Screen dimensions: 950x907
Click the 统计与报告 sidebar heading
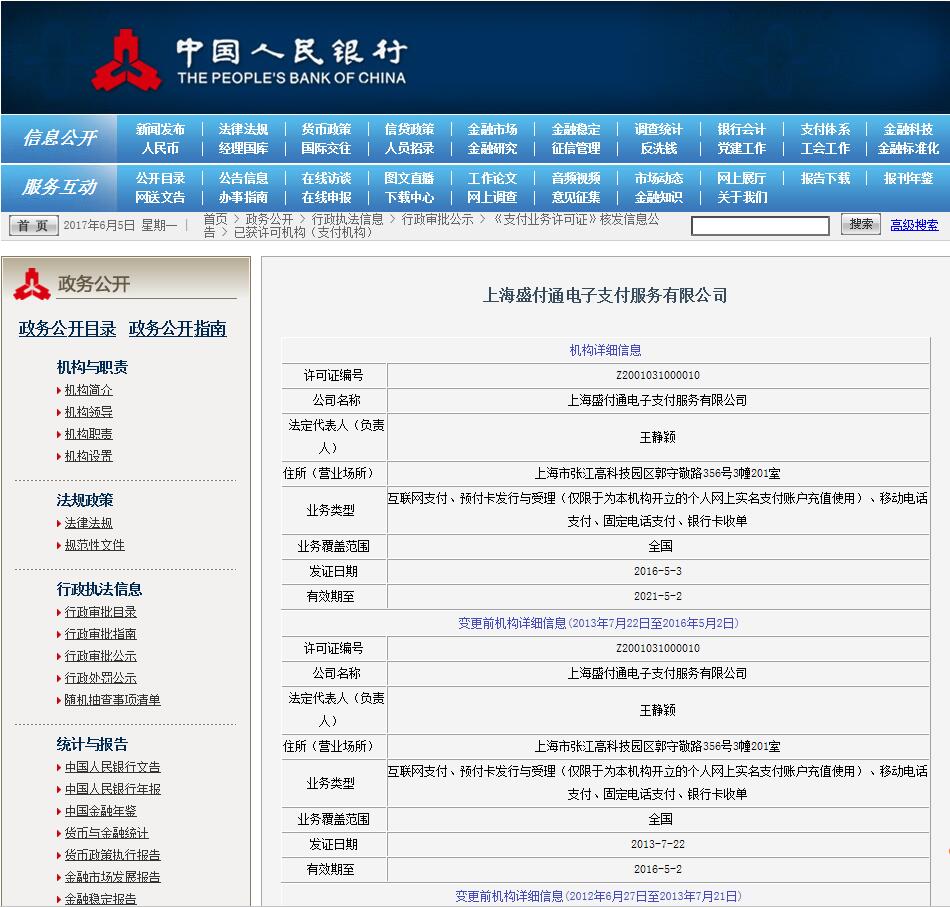click(x=92, y=744)
